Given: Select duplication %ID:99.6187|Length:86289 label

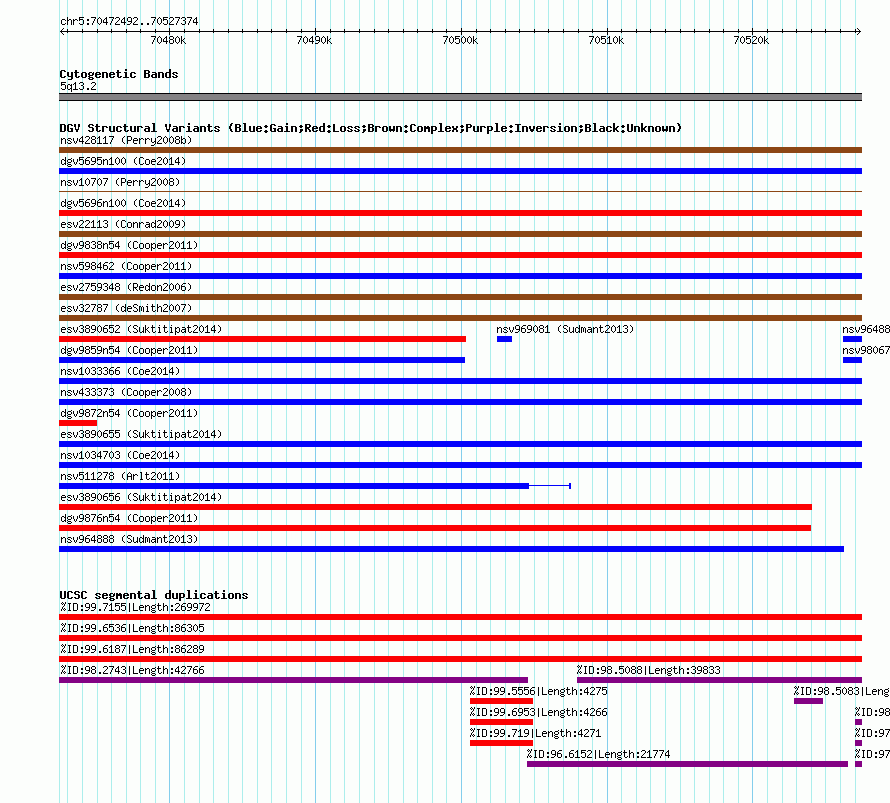Looking at the screenshot, I should [132, 649].
